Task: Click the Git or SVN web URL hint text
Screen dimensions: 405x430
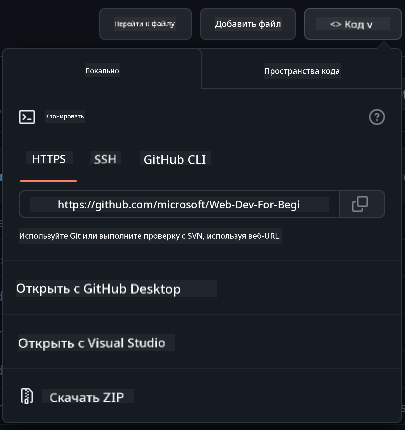Action: [149, 236]
